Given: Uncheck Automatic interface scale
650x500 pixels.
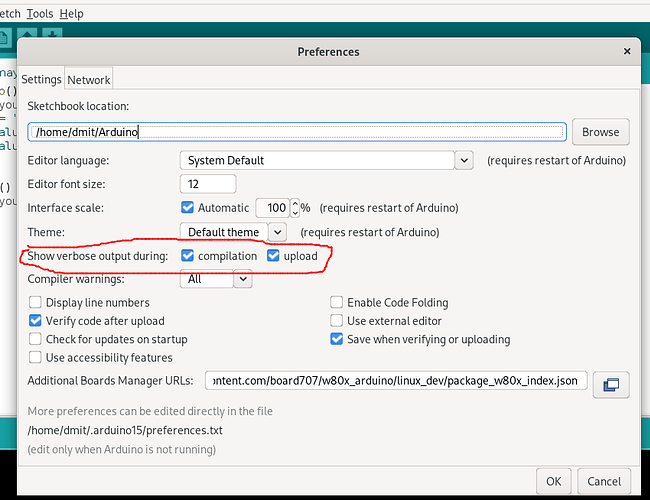Looking at the screenshot, I should 187,207.
